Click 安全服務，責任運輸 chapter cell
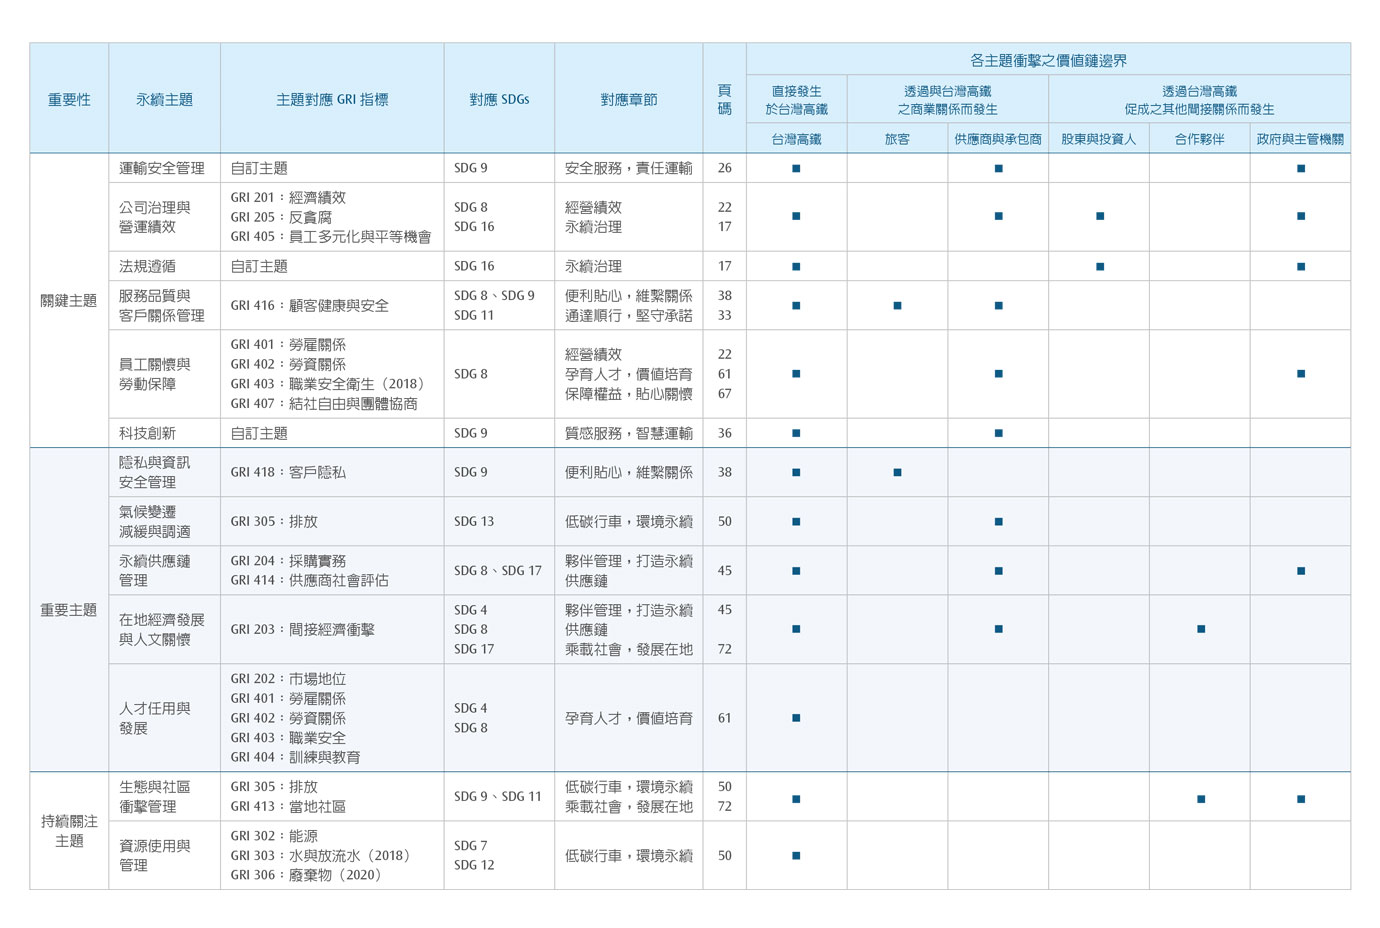Screen dimensions: 1380x928 [x=629, y=168]
